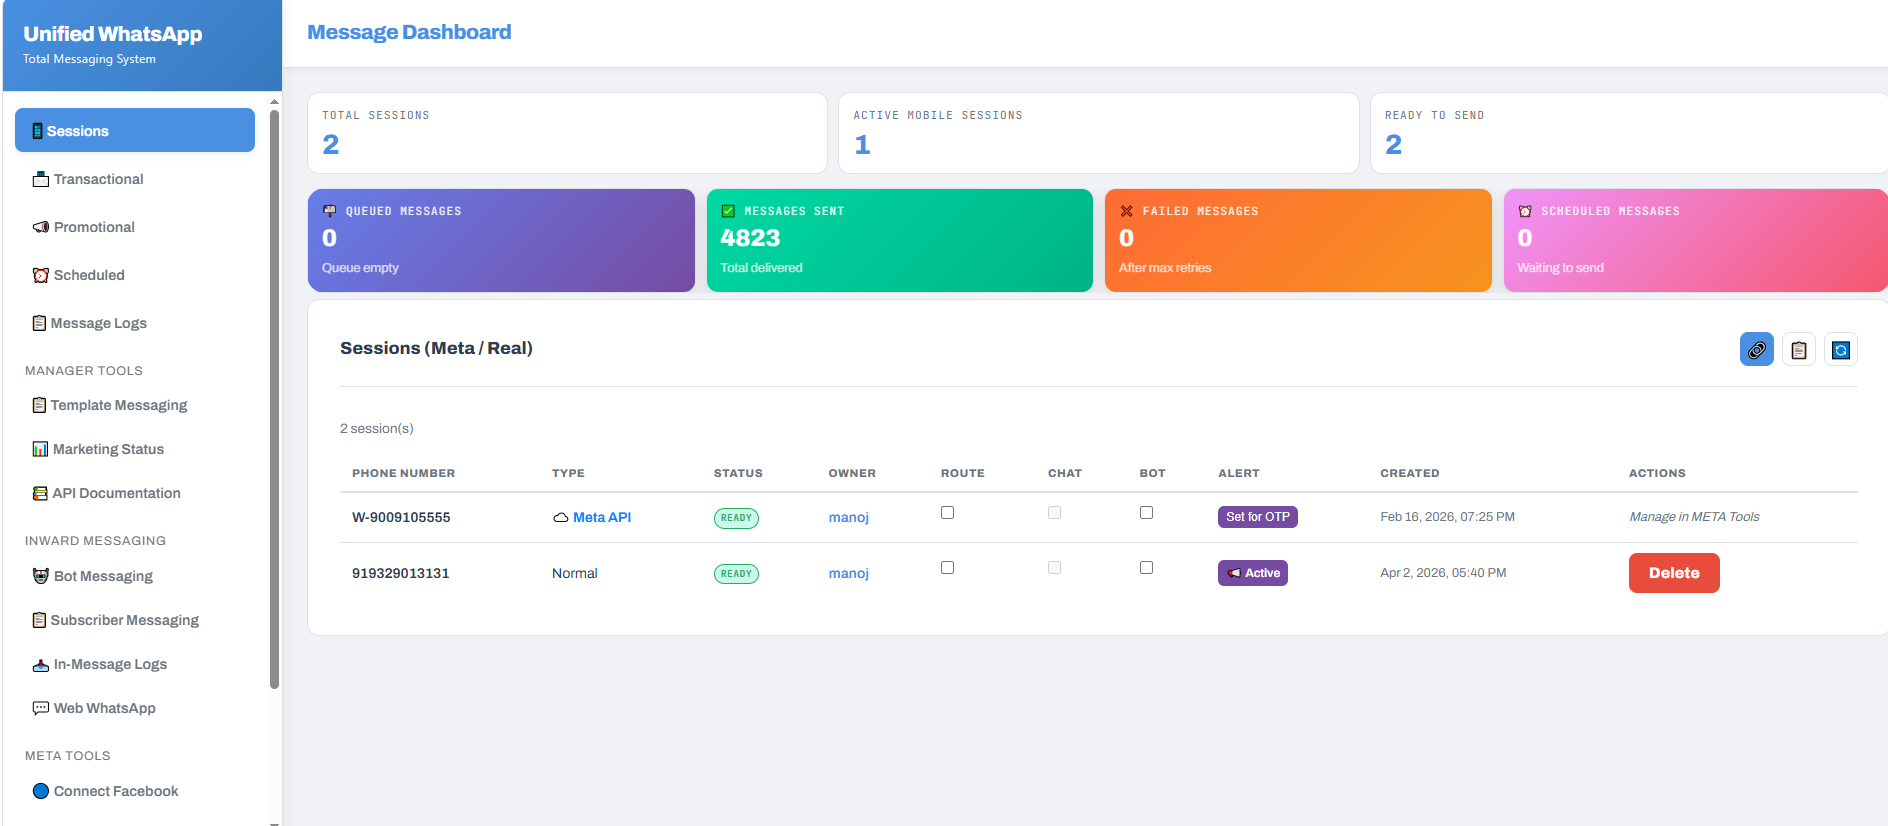Click the READY status badge for 919329013131
This screenshot has height=826, width=1888.
[736, 574]
